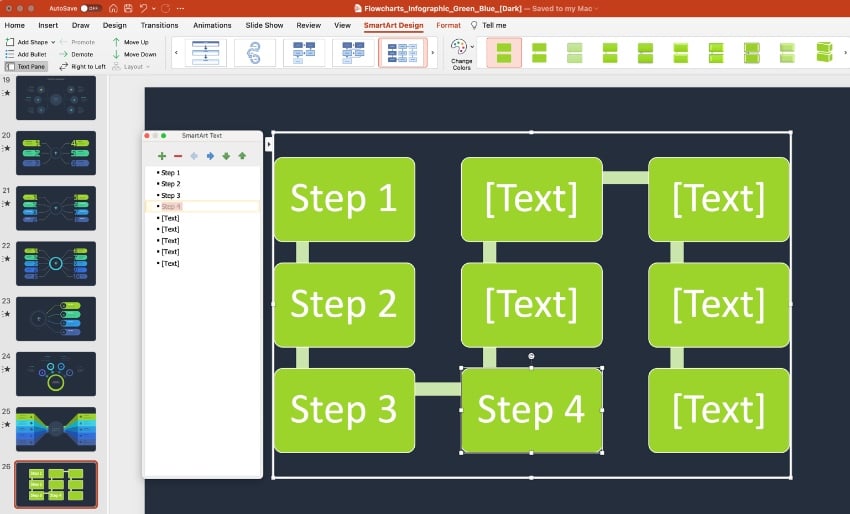Expand the SmartArt styles gallery with right chevron

pos(432,53)
